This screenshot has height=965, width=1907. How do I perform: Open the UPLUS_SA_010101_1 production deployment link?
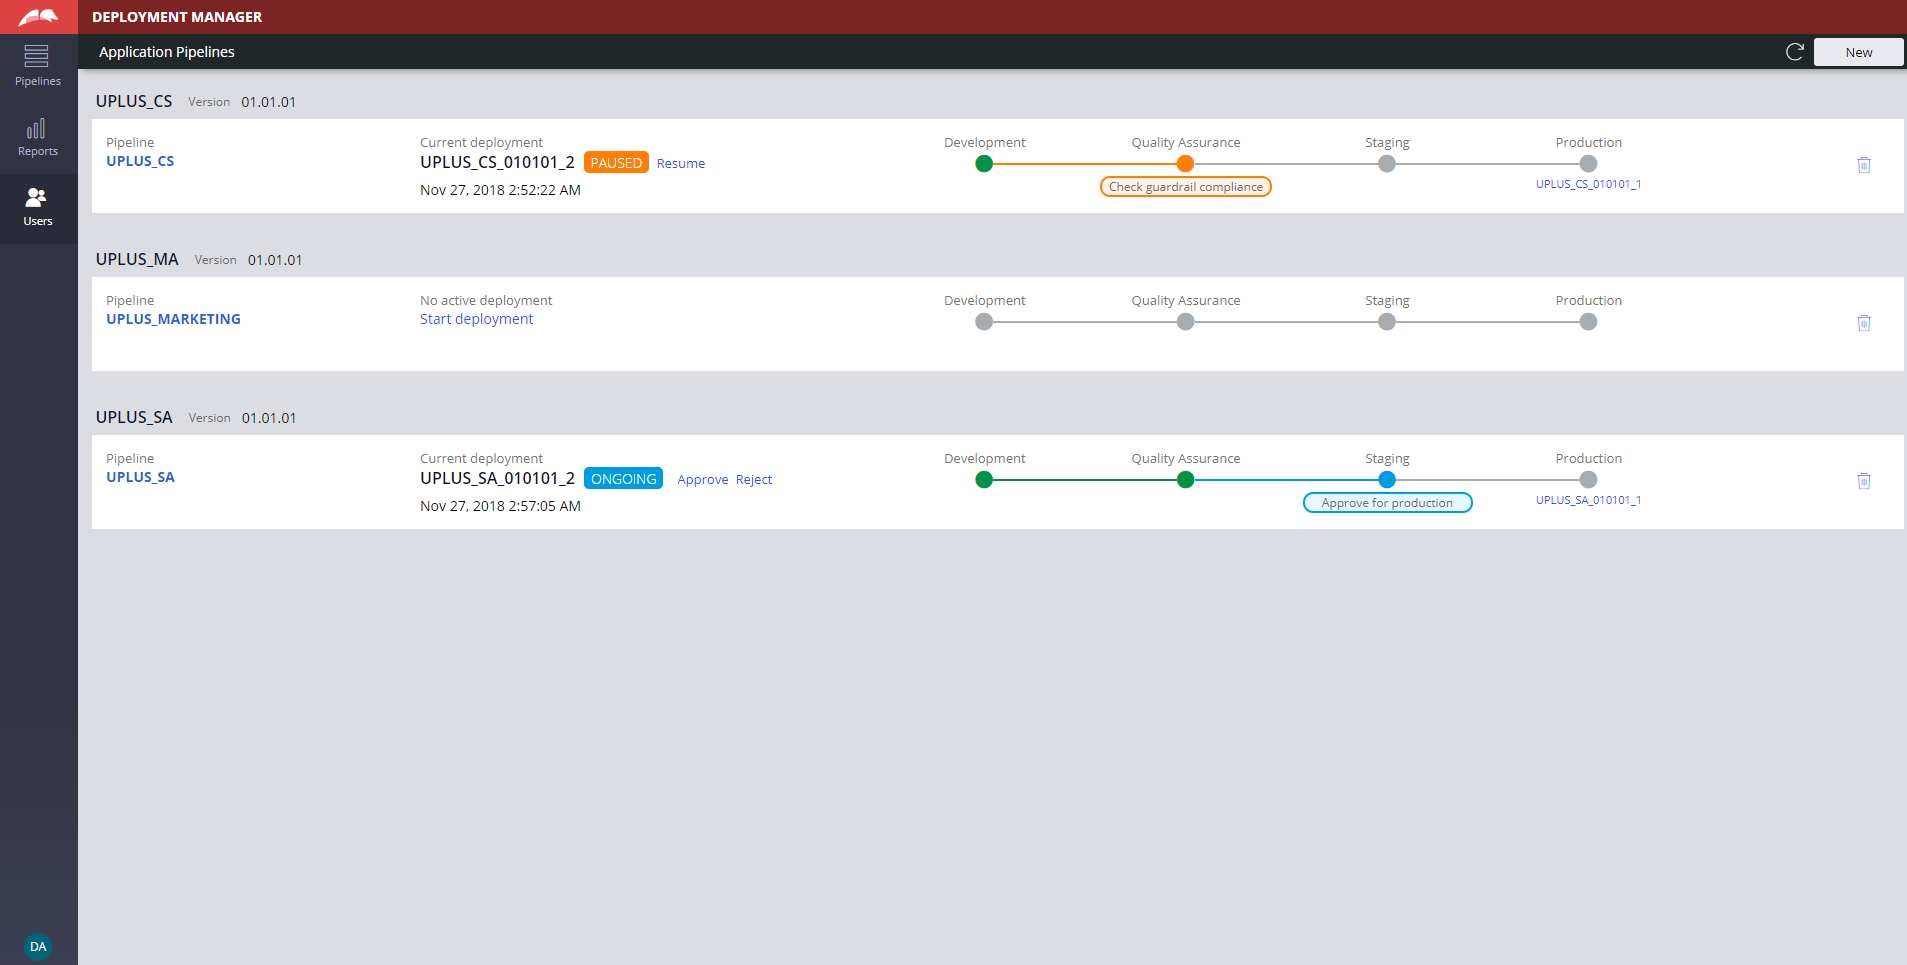tap(1589, 500)
